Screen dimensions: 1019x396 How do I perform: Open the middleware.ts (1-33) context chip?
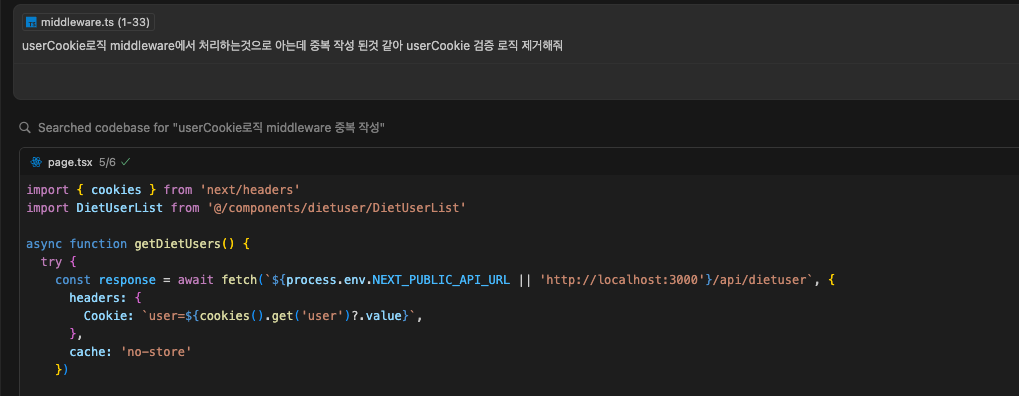coord(88,23)
